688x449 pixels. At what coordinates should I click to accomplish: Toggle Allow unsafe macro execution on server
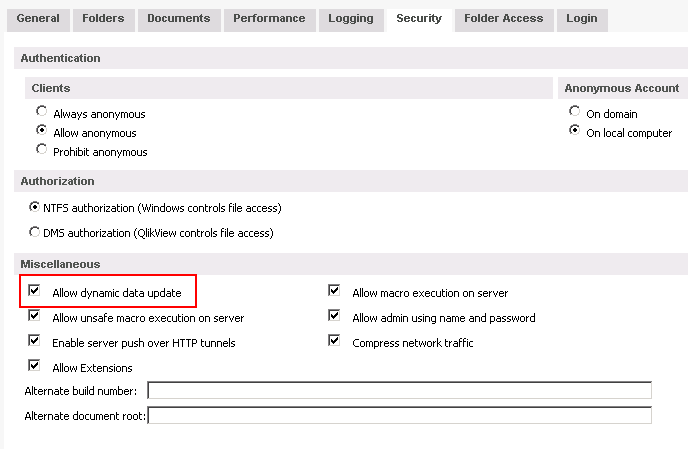click(35, 316)
